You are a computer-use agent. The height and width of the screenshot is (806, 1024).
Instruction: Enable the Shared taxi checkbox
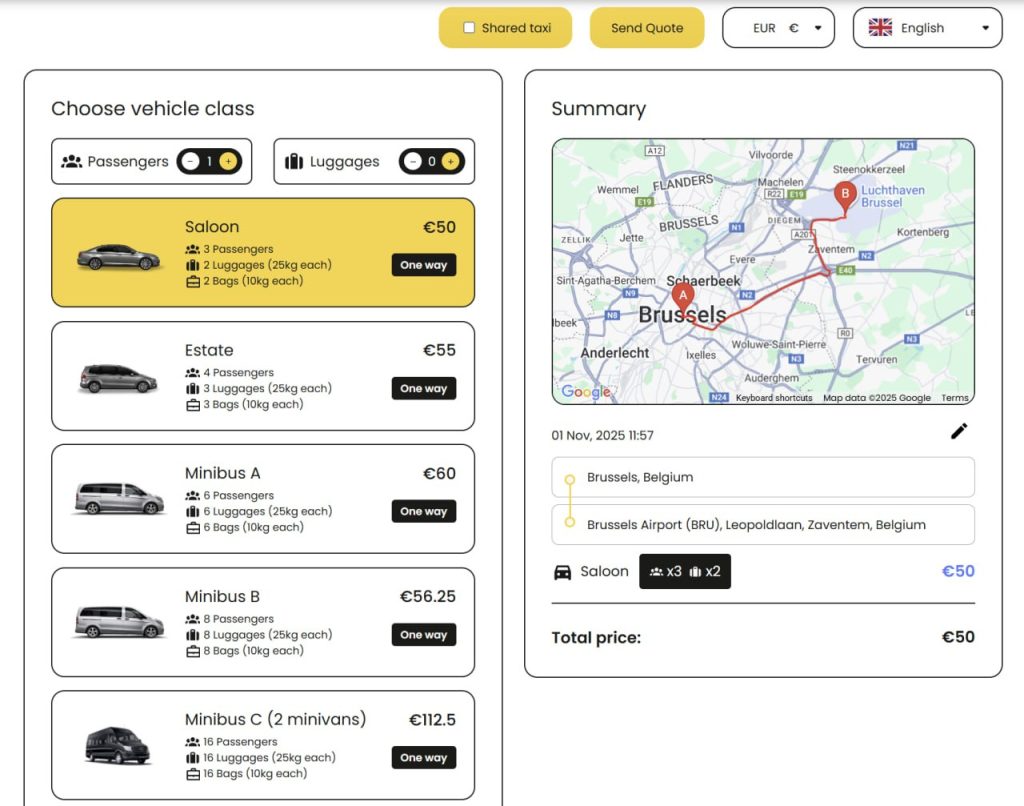click(468, 28)
